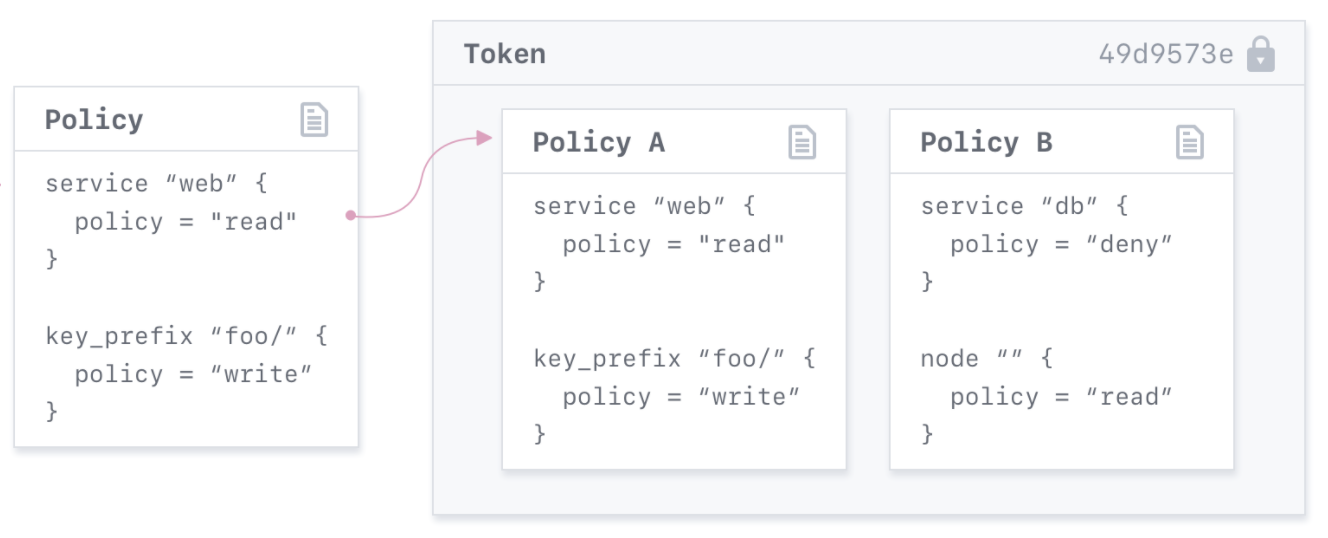Click the service "db" line in Policy B

tap(1024, 206)
